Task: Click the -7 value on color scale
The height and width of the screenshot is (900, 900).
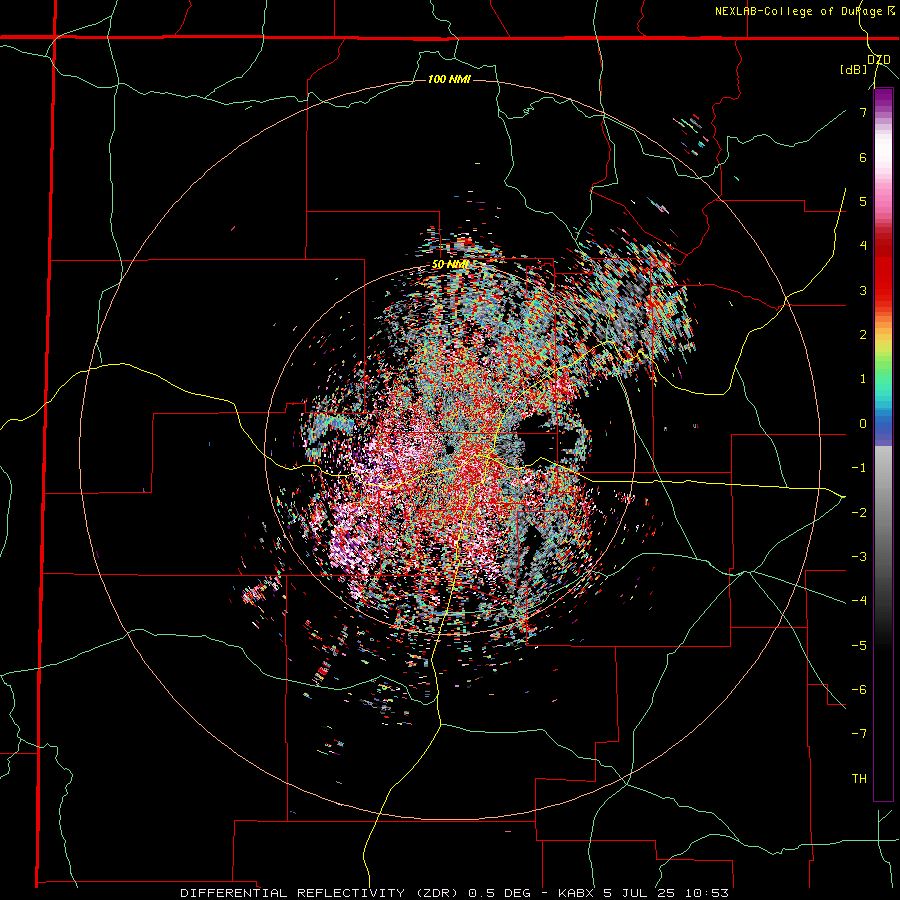Action: coord(859,734)
